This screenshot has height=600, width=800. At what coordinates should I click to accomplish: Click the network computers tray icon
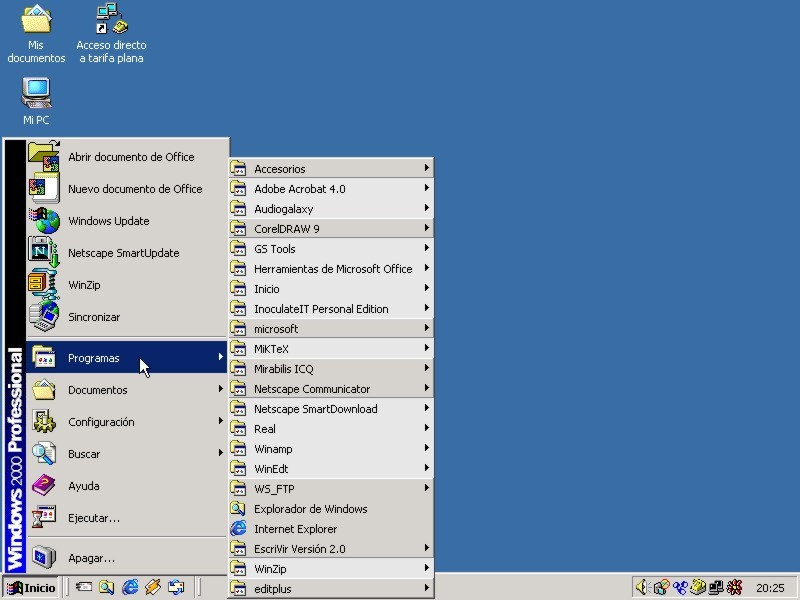pos(716,587)
